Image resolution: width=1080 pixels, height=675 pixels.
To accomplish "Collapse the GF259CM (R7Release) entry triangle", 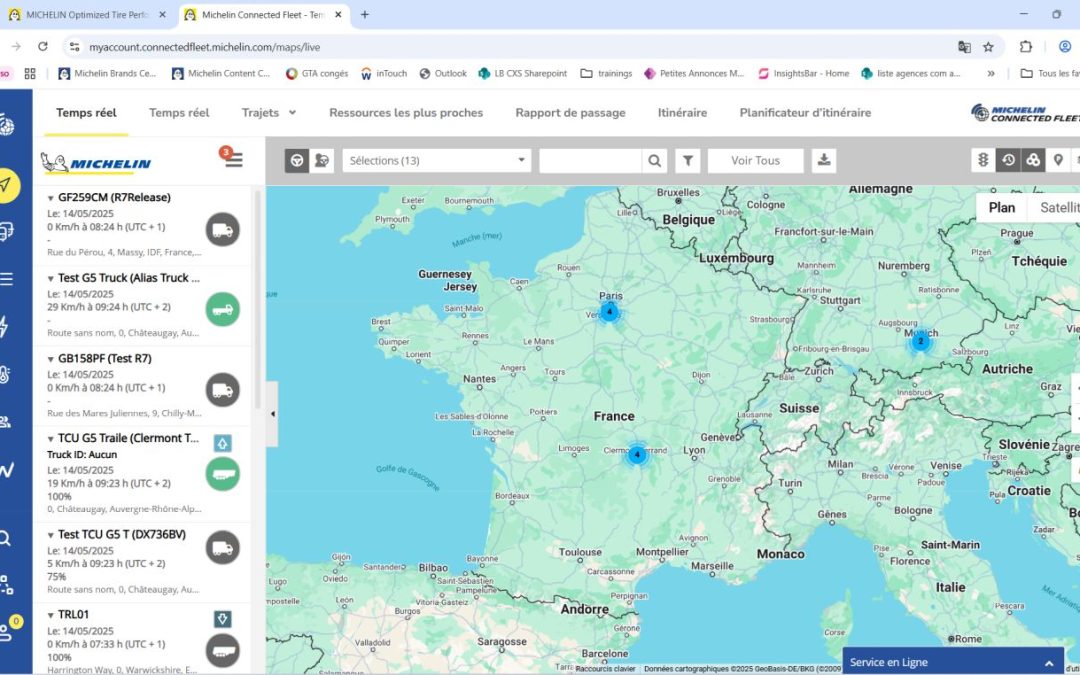I will point(51,198).
